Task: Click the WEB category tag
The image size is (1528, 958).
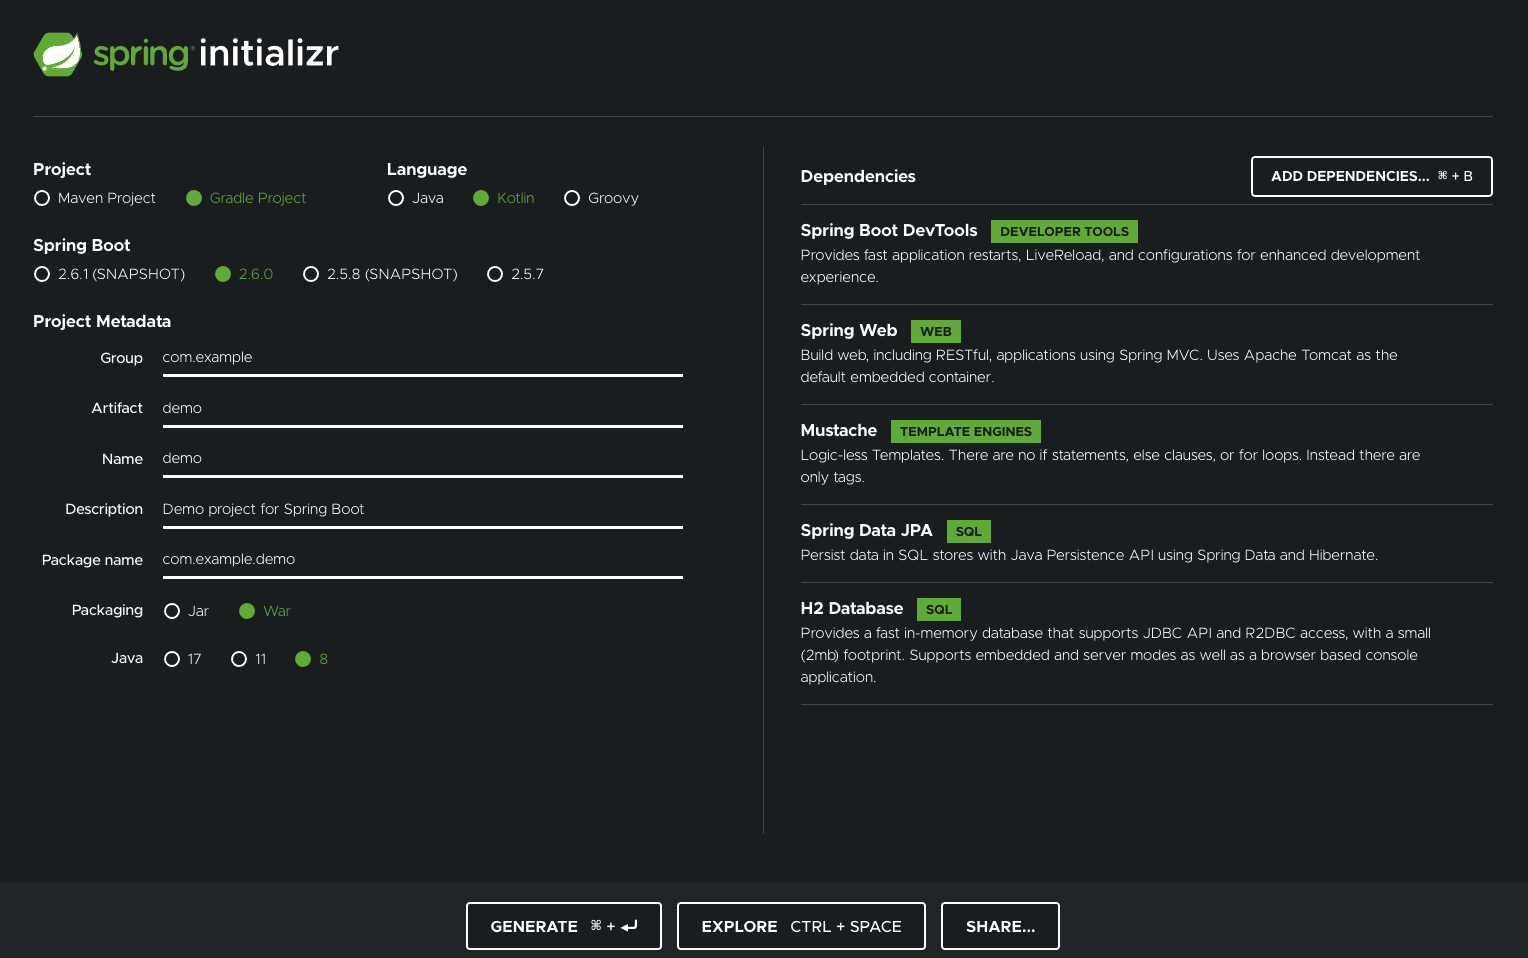Action: [x=936, y=331]
